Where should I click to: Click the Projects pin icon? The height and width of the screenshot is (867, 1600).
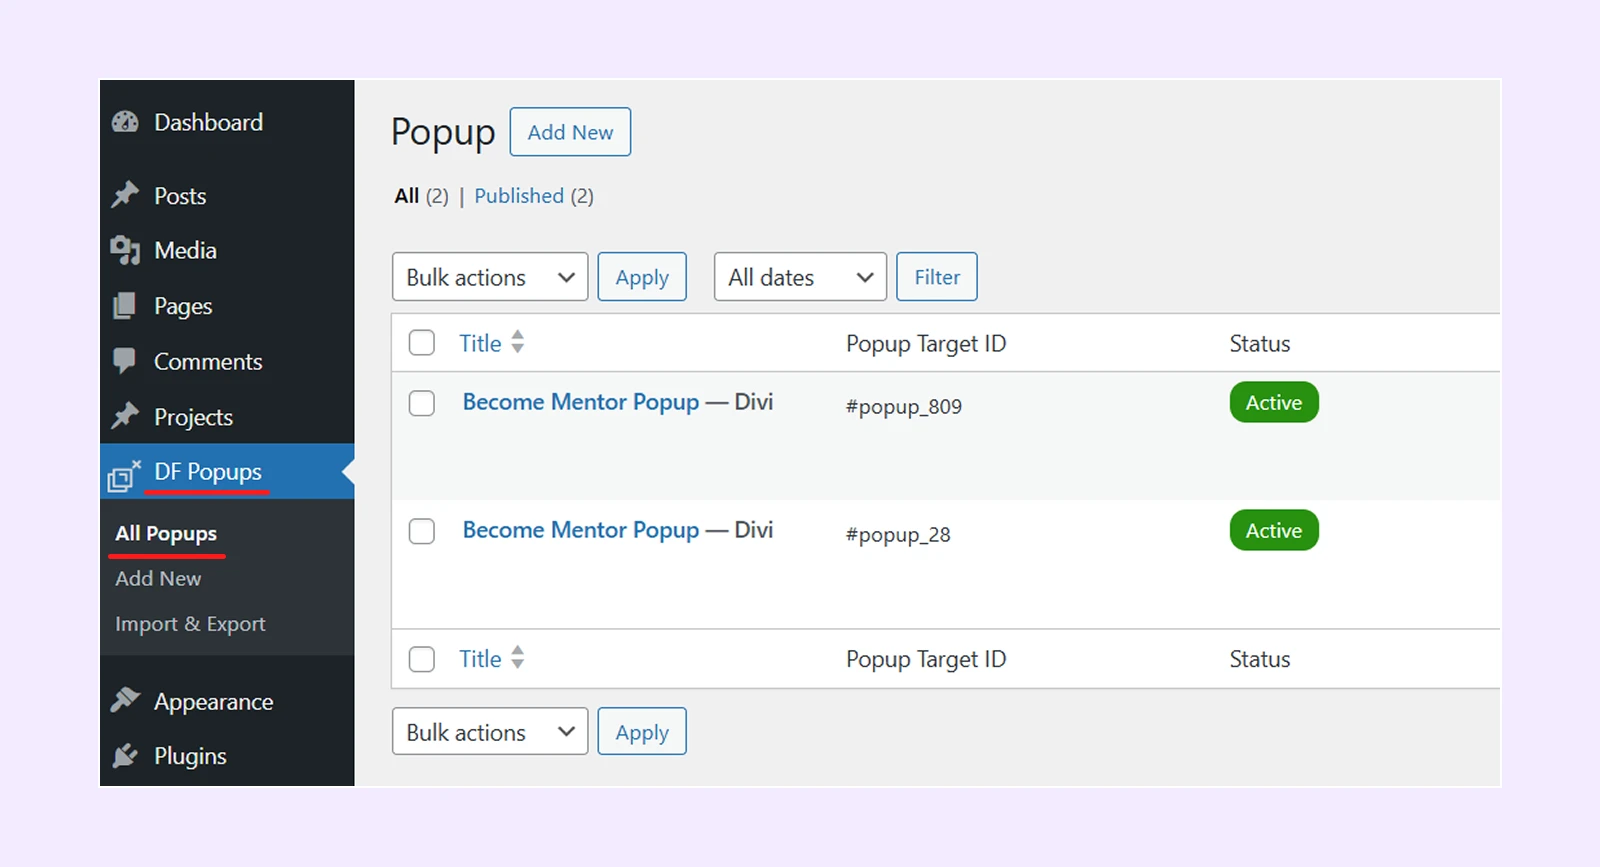[x=125, y=416]
